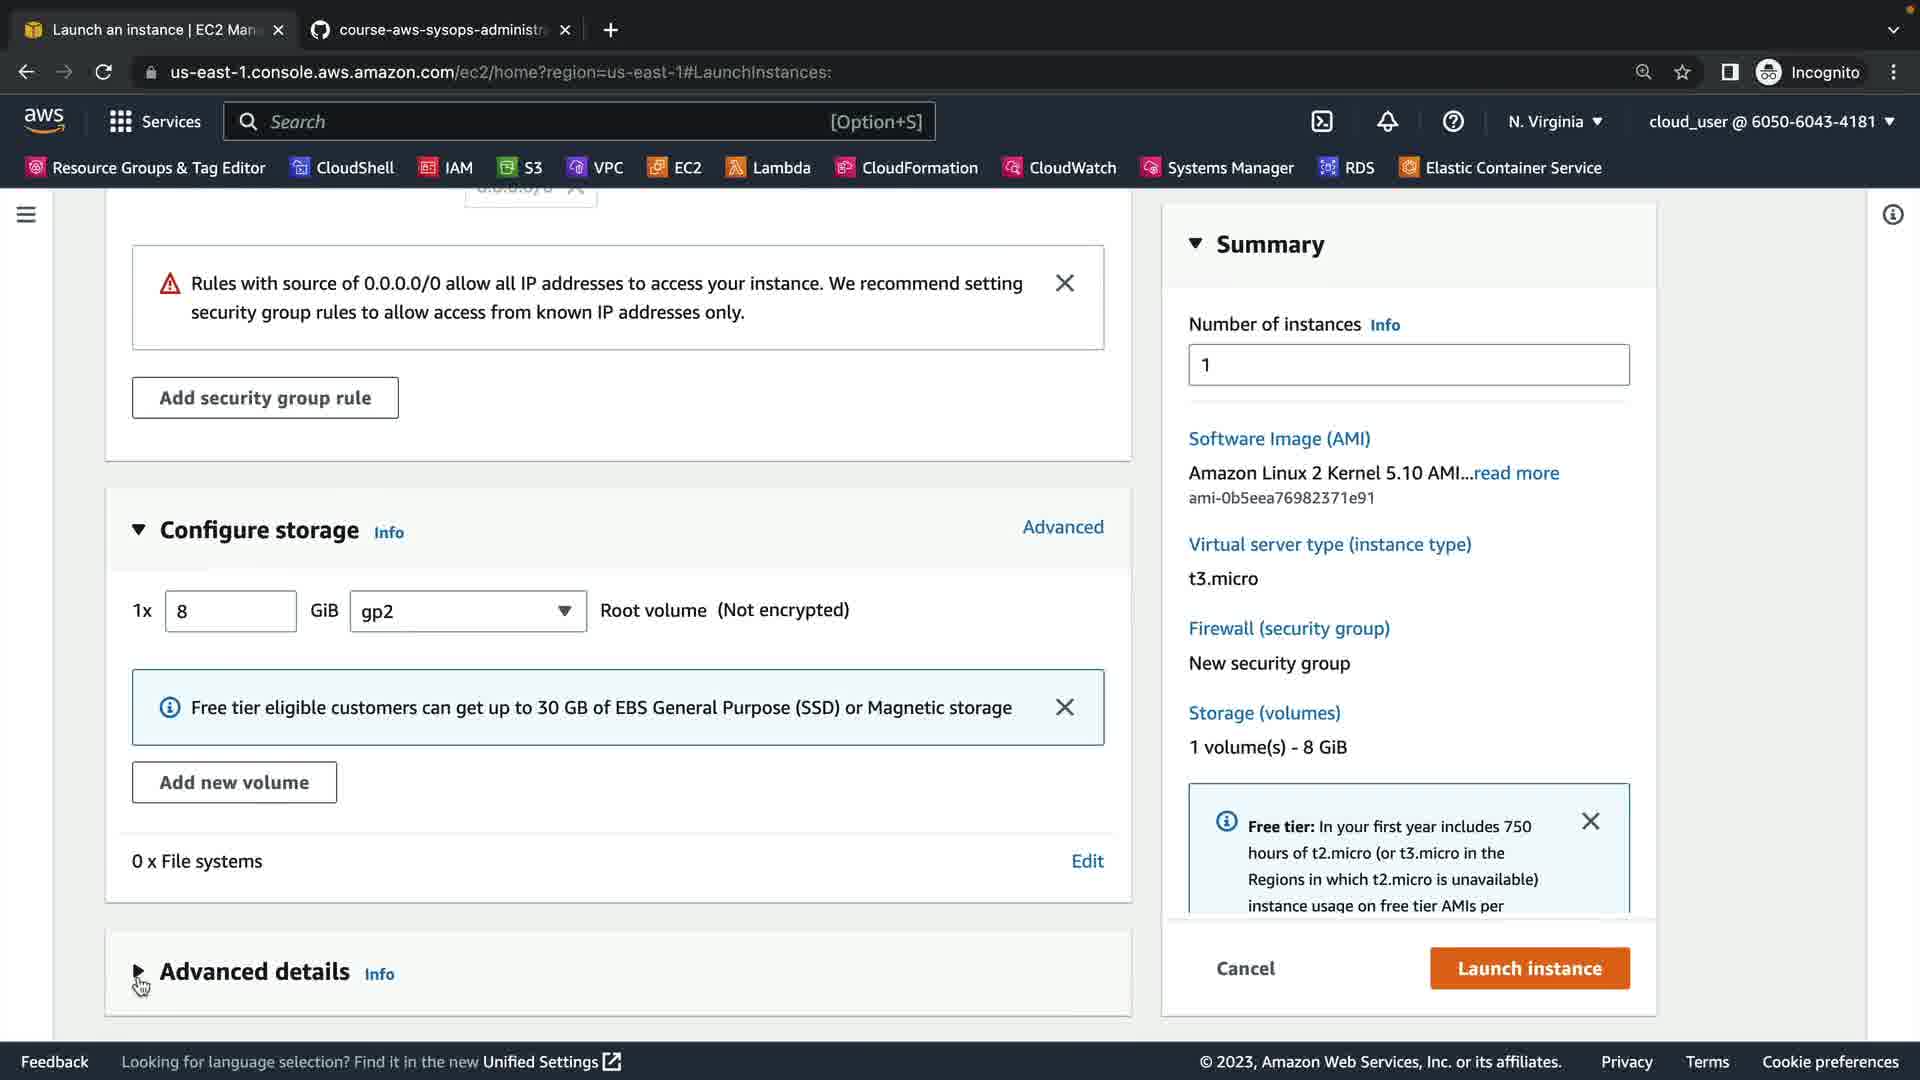Open the CloudShell terminal icon in header

1322,122
